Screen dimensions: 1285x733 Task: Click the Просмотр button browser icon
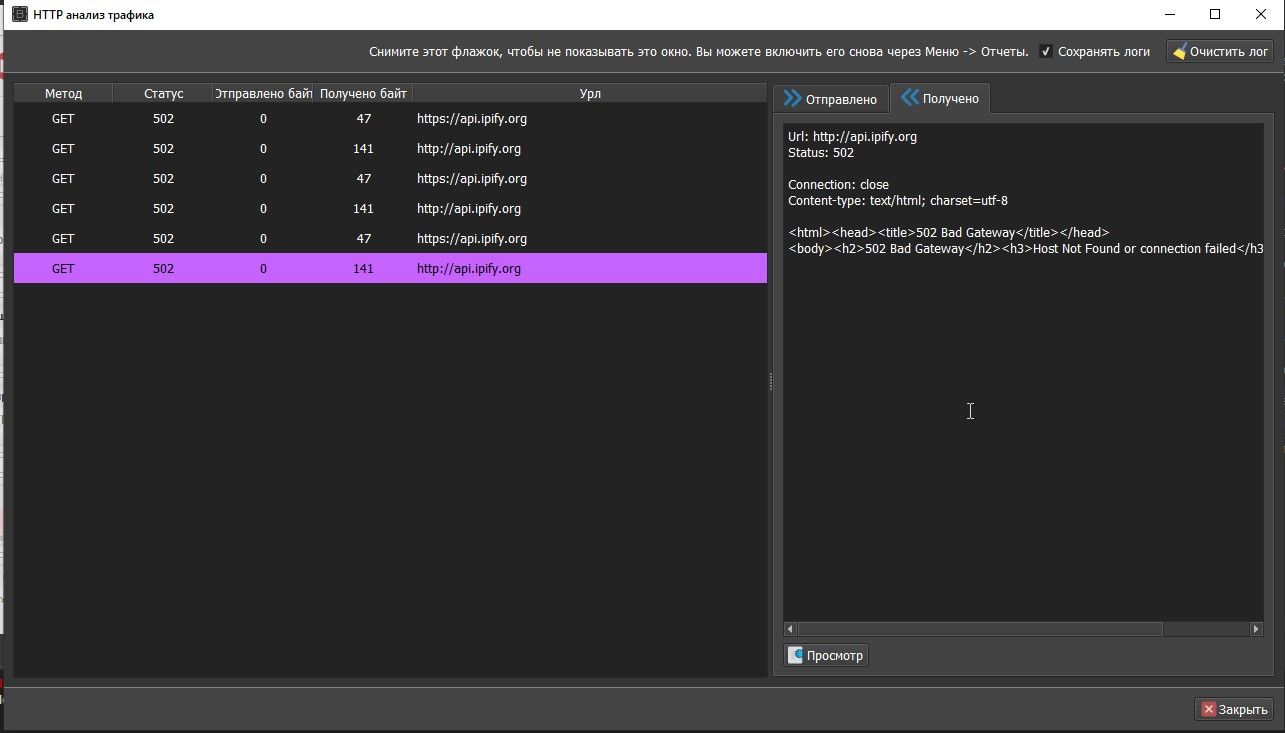[796, 655]
